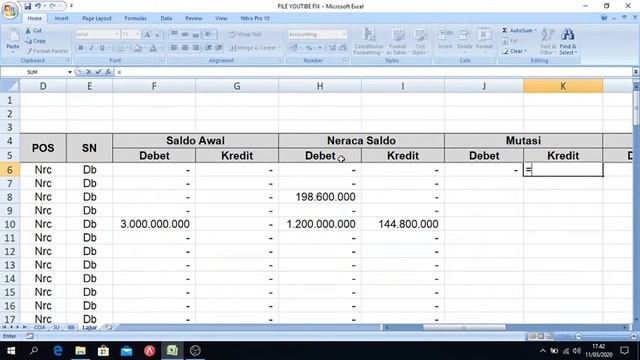The width and height of the screenshot is (640, 360).
Task: Increase font size with Grow Font icon
Action: [x=147, y=34]
